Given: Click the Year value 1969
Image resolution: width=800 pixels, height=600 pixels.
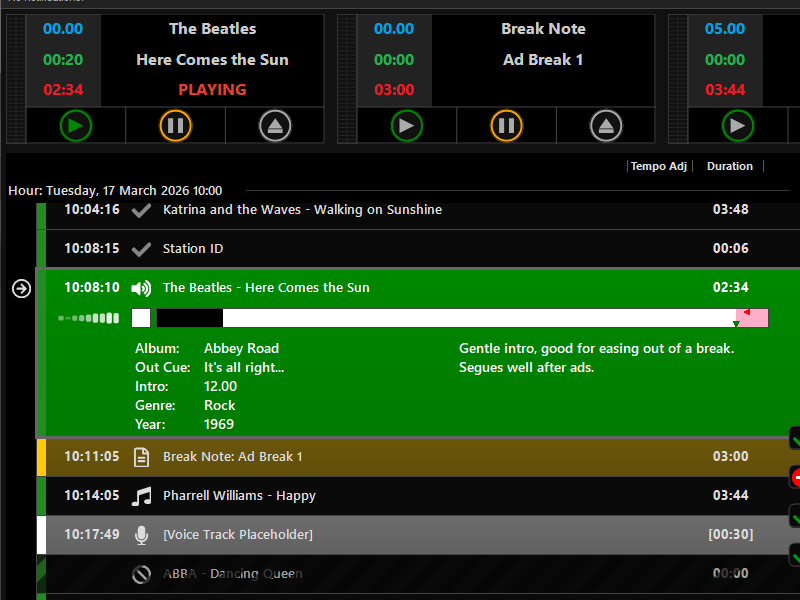Looking at the screenshot, I should (x=218, y=424).
